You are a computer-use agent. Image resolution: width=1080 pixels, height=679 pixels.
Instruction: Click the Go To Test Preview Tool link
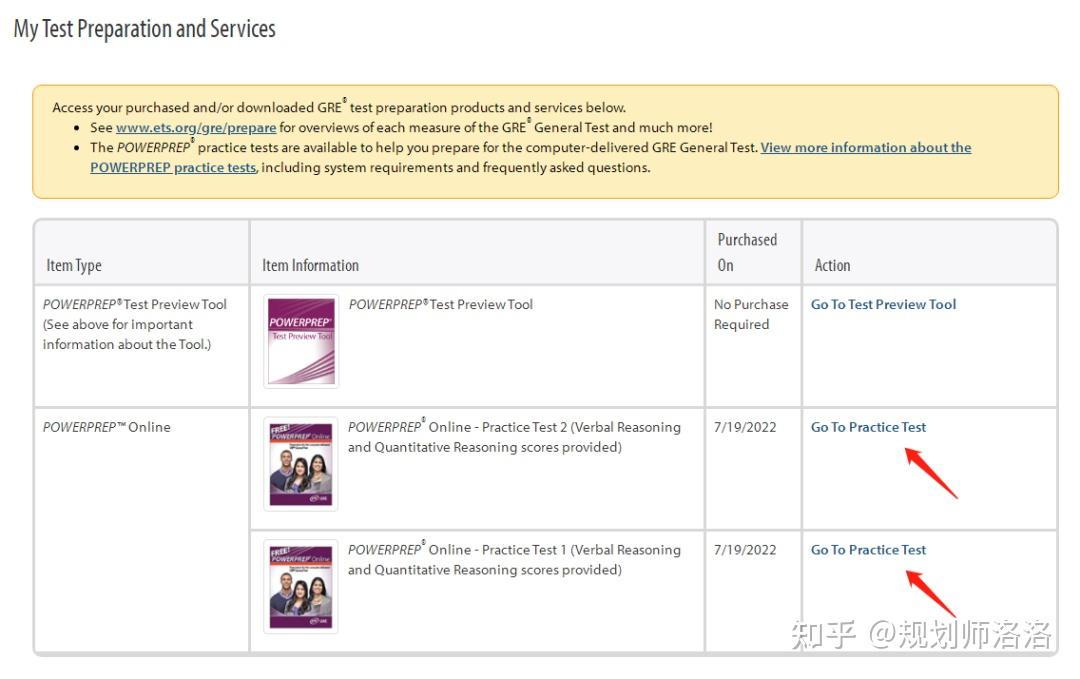click(883, 305)
